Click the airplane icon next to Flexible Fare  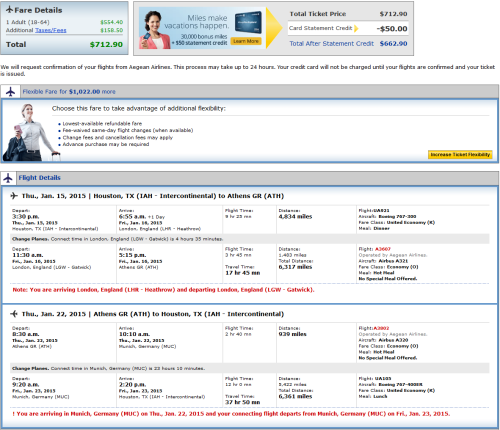click(11, 91)
